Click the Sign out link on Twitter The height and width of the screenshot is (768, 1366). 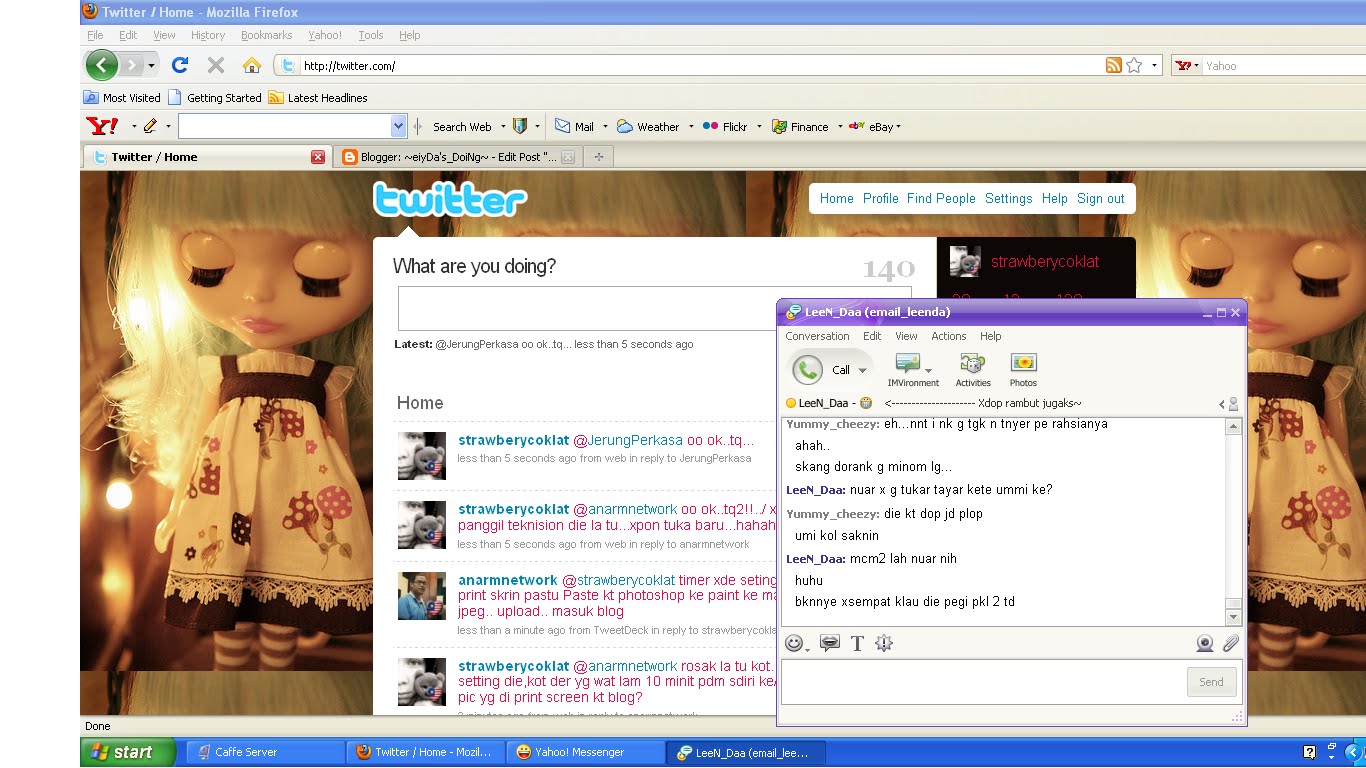tap(1101, 198)
